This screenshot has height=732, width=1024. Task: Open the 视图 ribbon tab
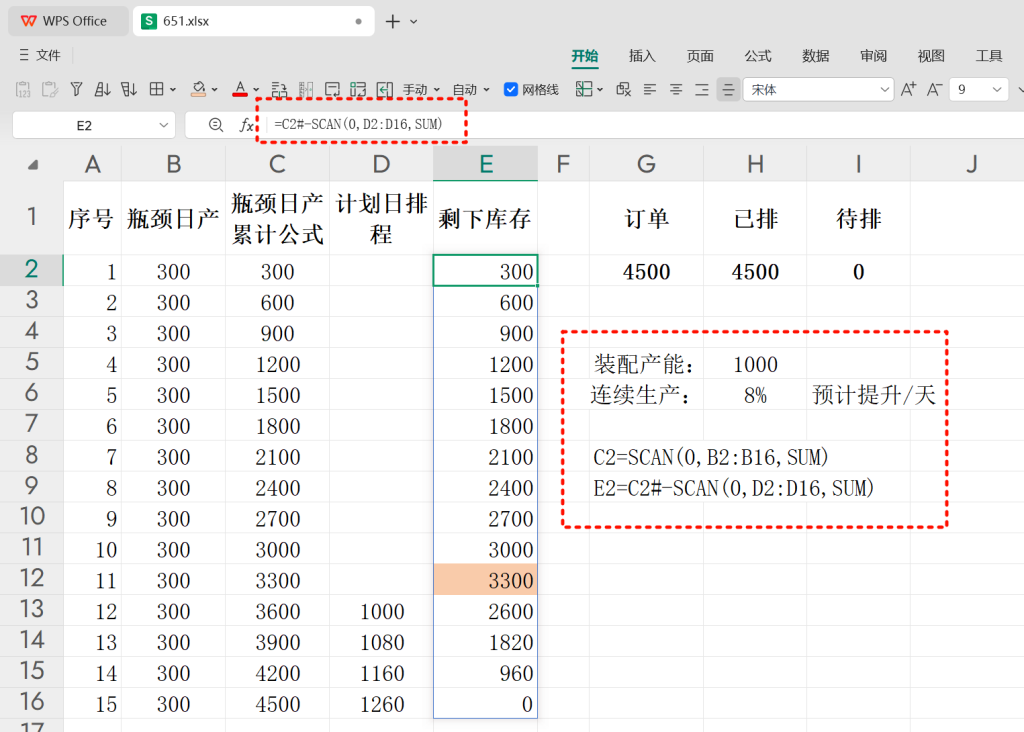(931, 56)
